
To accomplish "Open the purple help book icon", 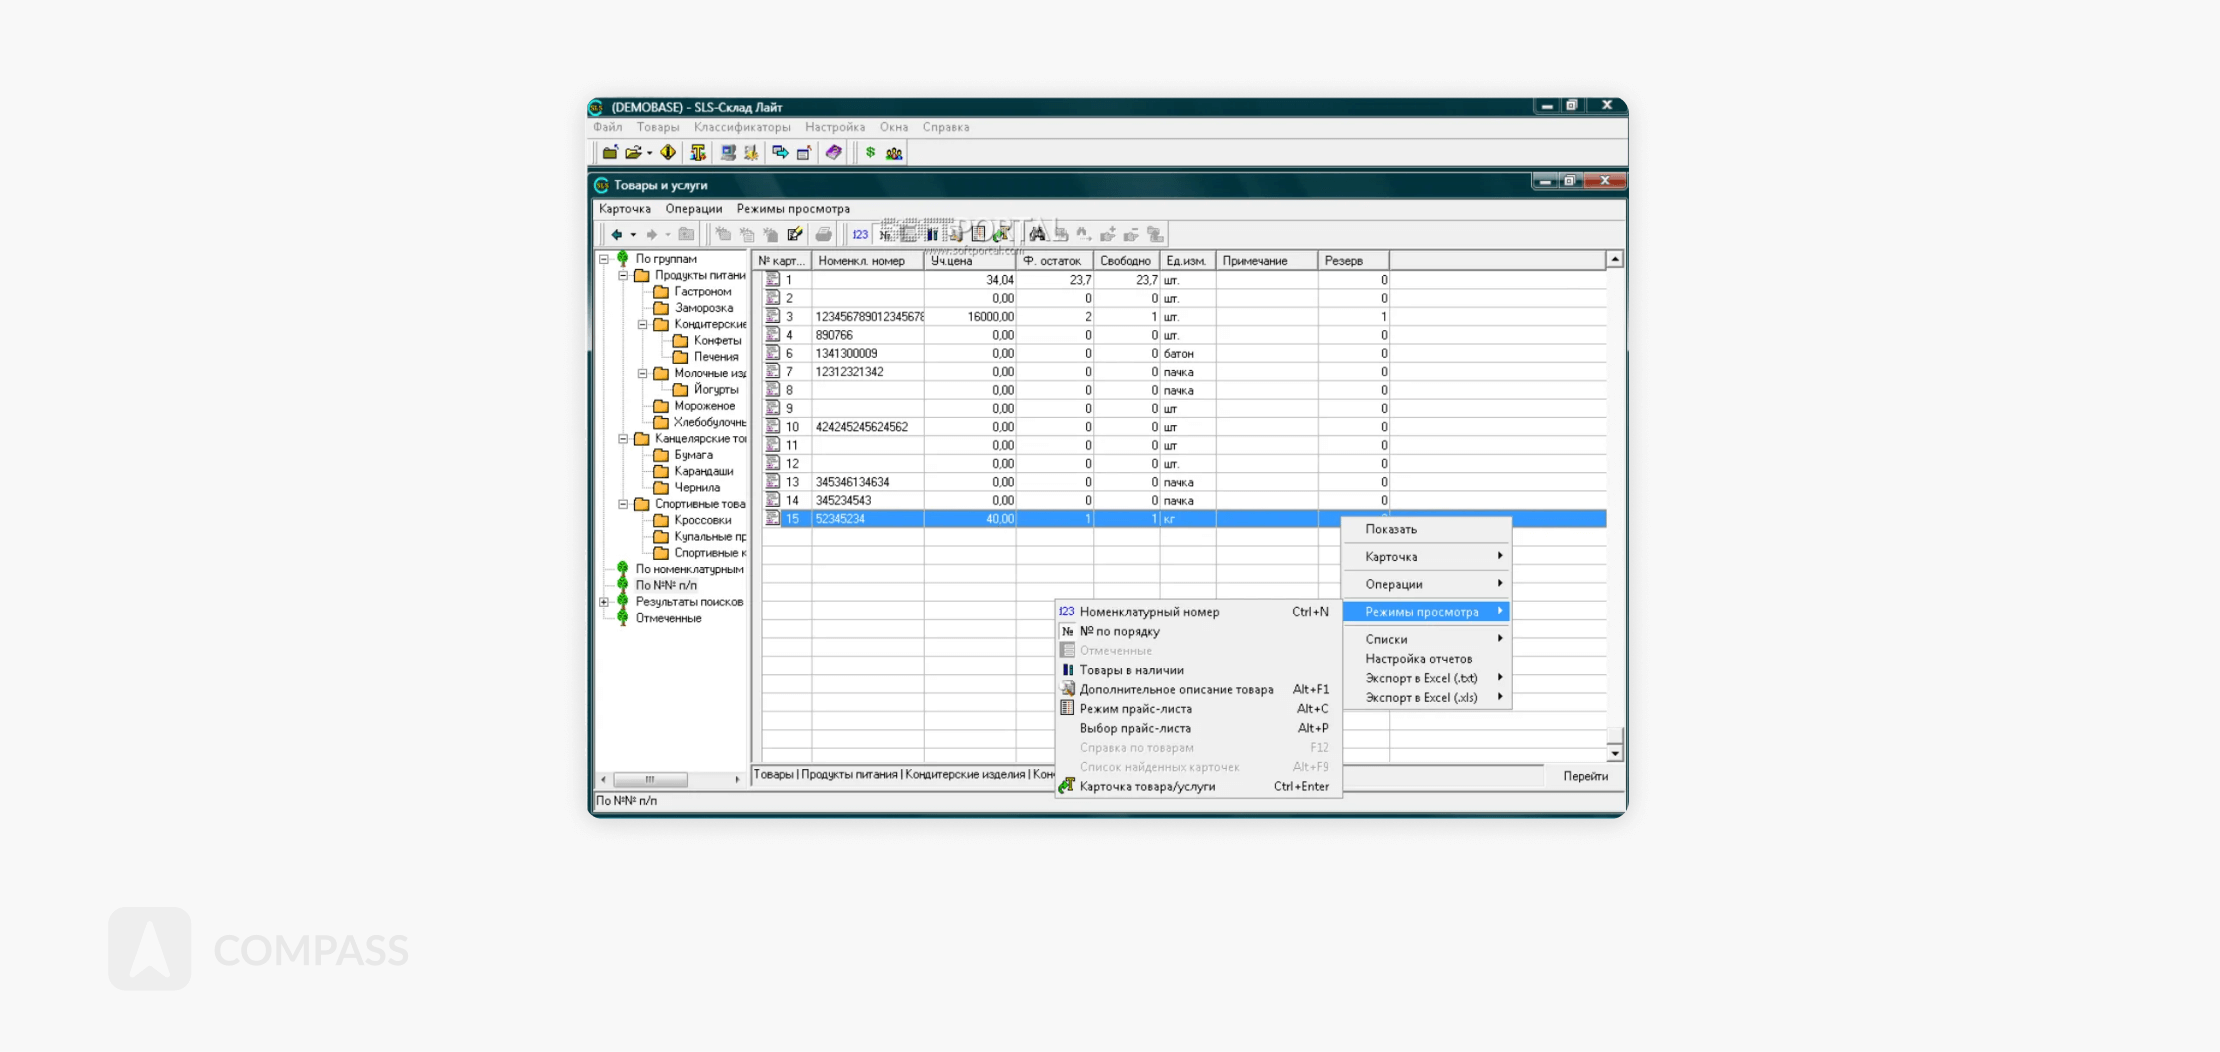I will pos(833,153).
